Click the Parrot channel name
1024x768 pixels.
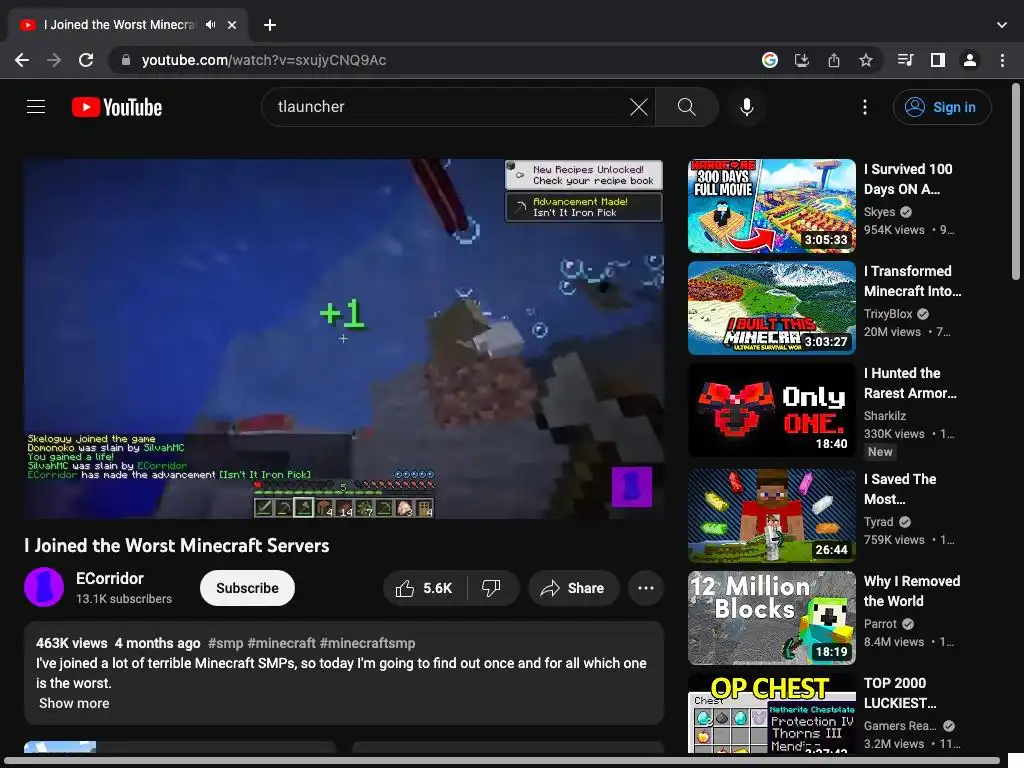pos(880,624)
